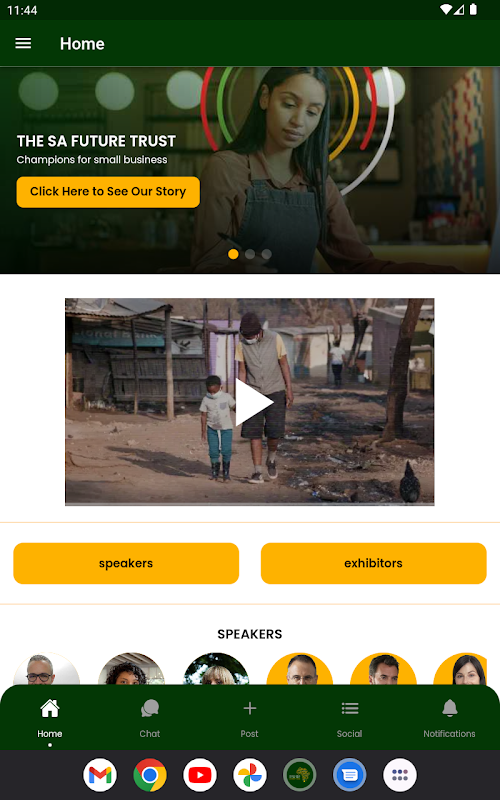Select the second carousel dot indicator
The height and width of the screenshot is (800, 500).
click(x=250, y=254)
